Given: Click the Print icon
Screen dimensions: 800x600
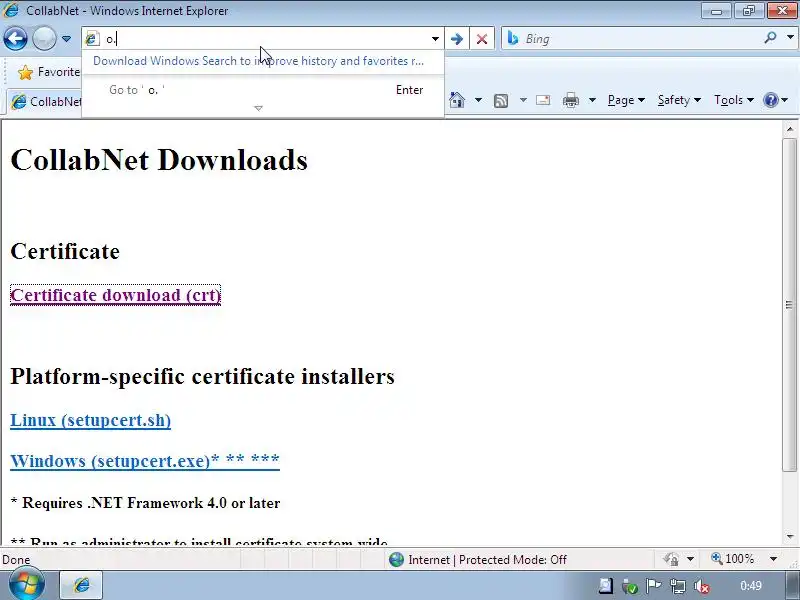Looking at the screenshot, I should [570, 100].
